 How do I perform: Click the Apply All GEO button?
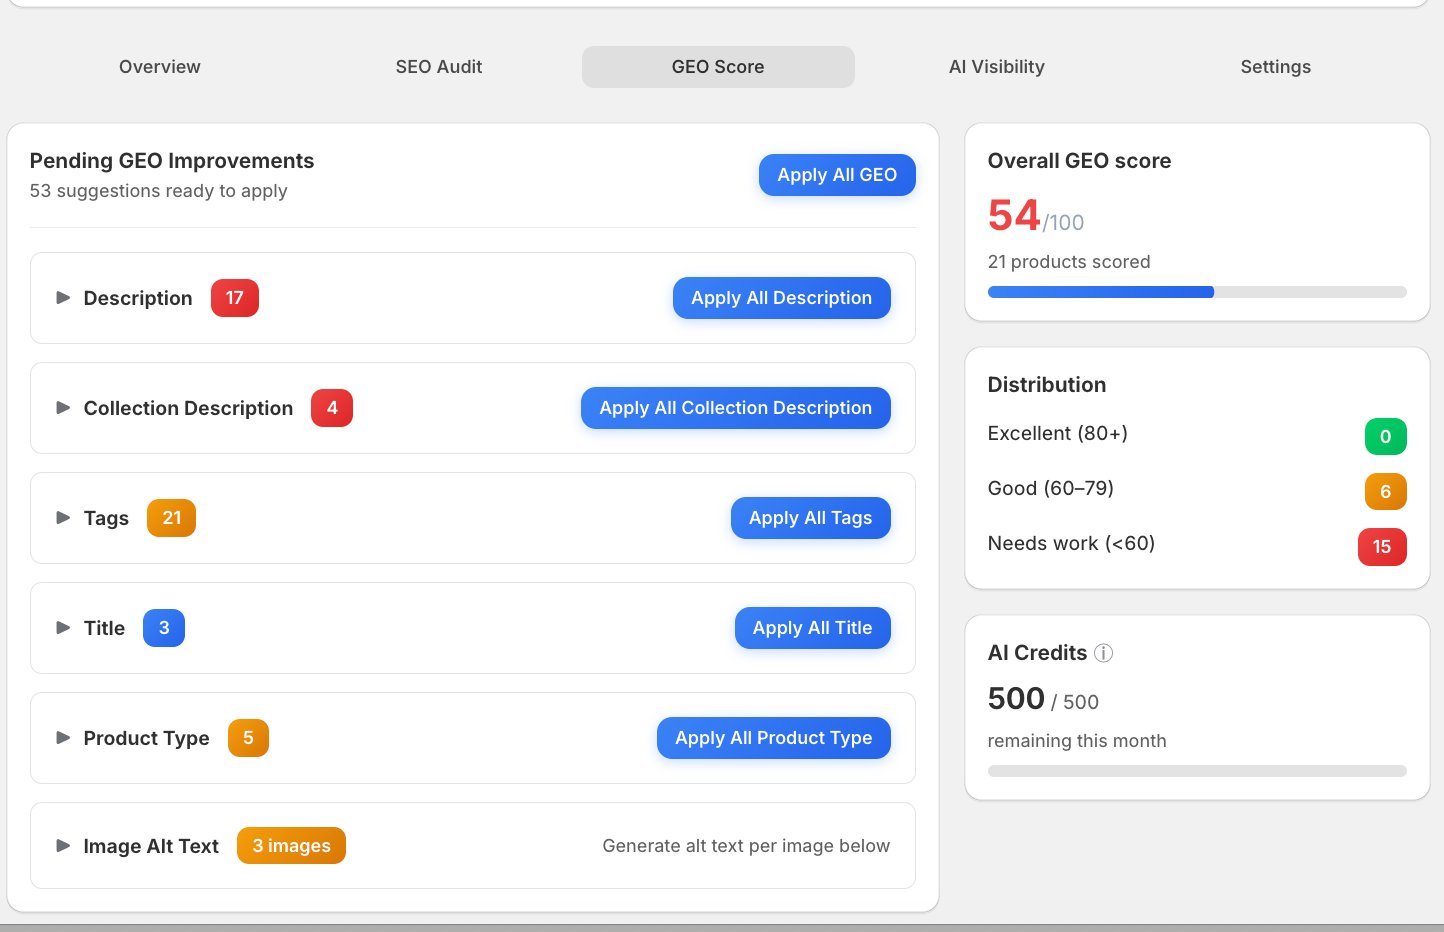click(x=837, y=174)
